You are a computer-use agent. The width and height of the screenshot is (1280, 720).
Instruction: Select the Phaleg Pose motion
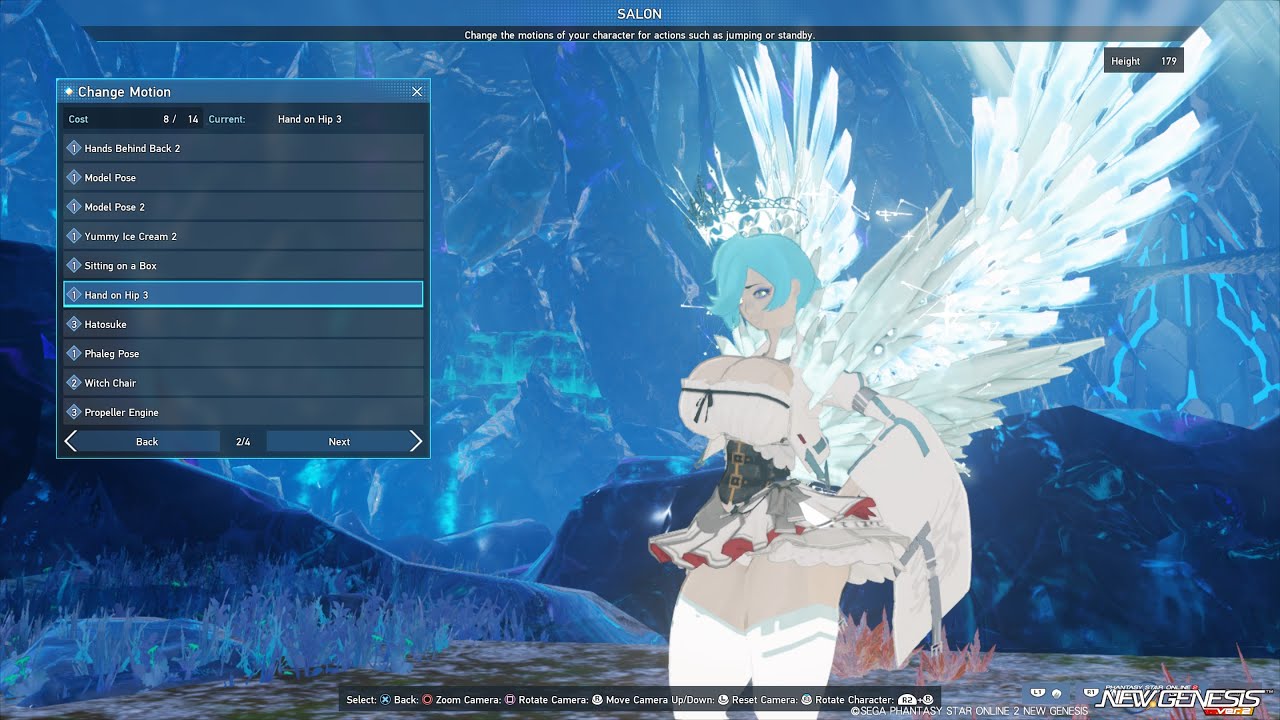pyautogui.click(x=243, y=353)
